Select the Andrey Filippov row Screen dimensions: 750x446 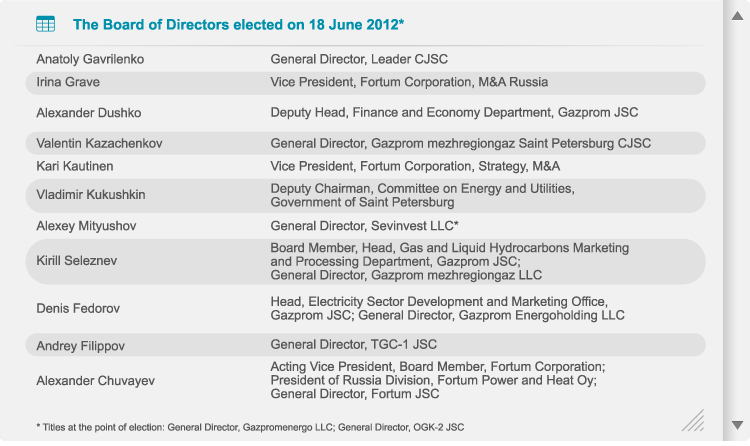point(365,345)
